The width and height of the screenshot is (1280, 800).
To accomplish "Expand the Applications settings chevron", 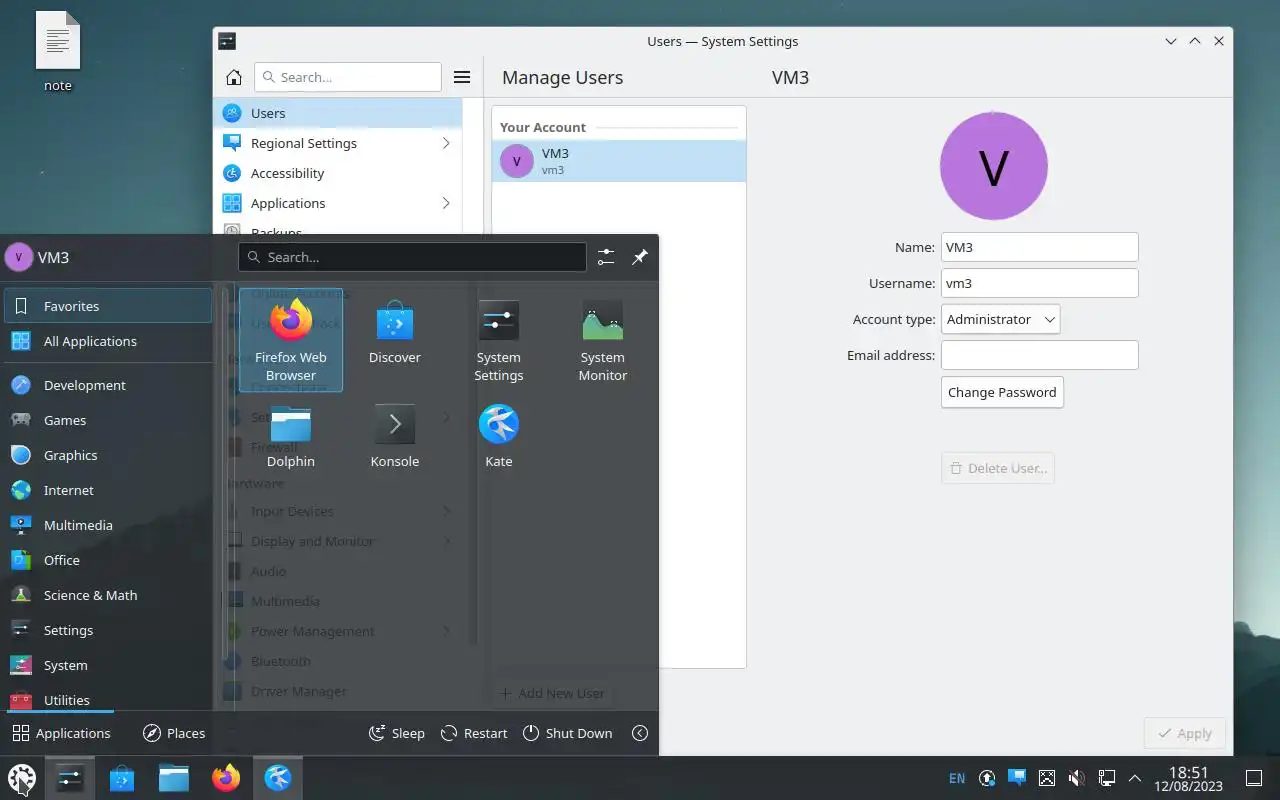I will pyautogui.click(x=446, y=203).
